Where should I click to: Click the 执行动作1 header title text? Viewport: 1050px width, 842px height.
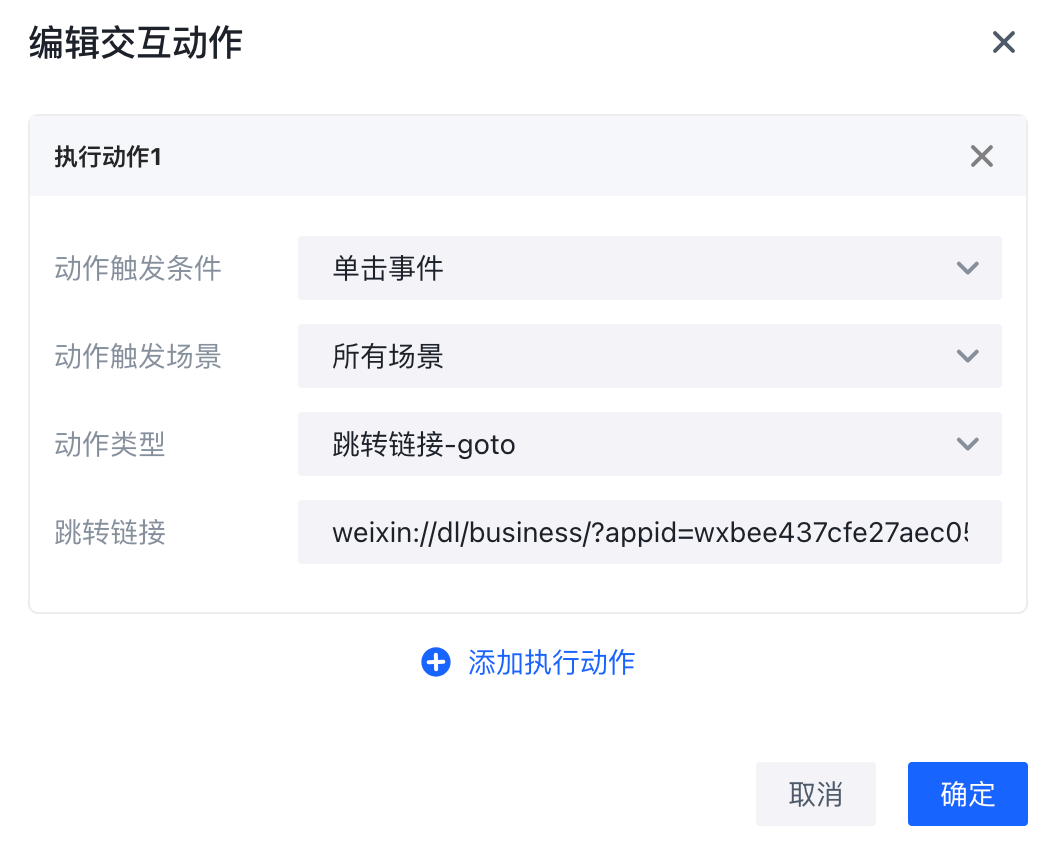[108, 157]
